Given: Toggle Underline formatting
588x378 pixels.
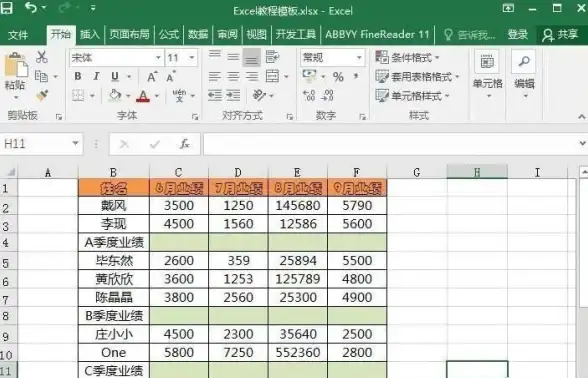Looking at the screenshot, I should [115, 76].
